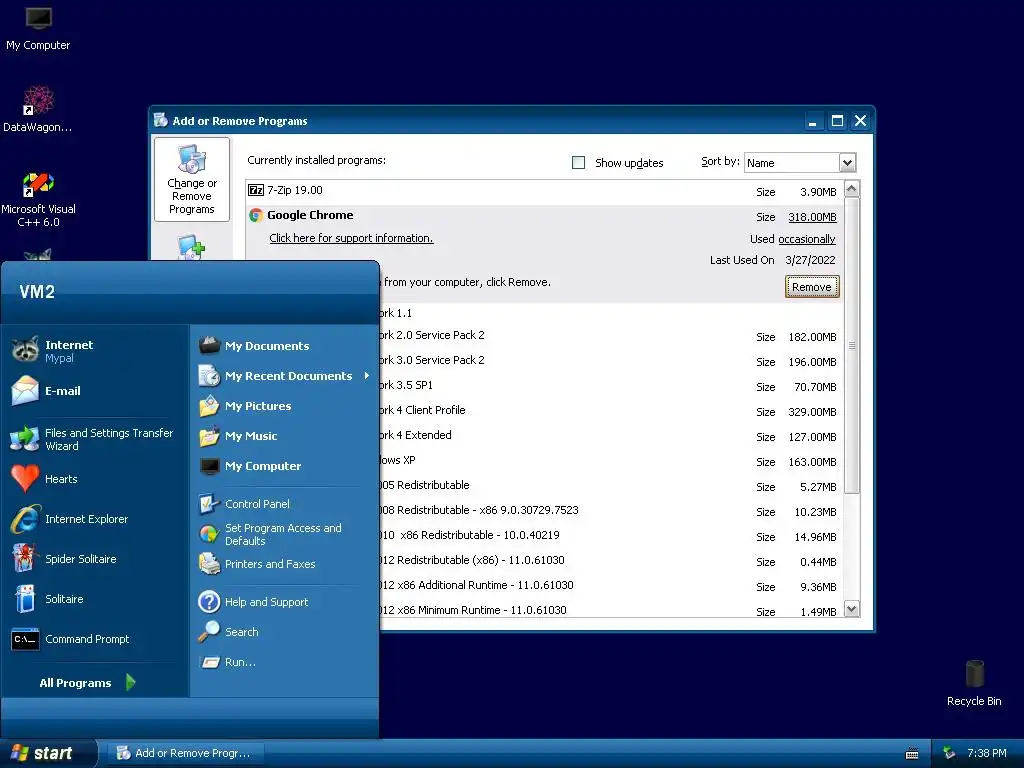Viewport: 1024px width, 768px height.
Task: Toggle the Show updates checkbox
Action: 578,163
